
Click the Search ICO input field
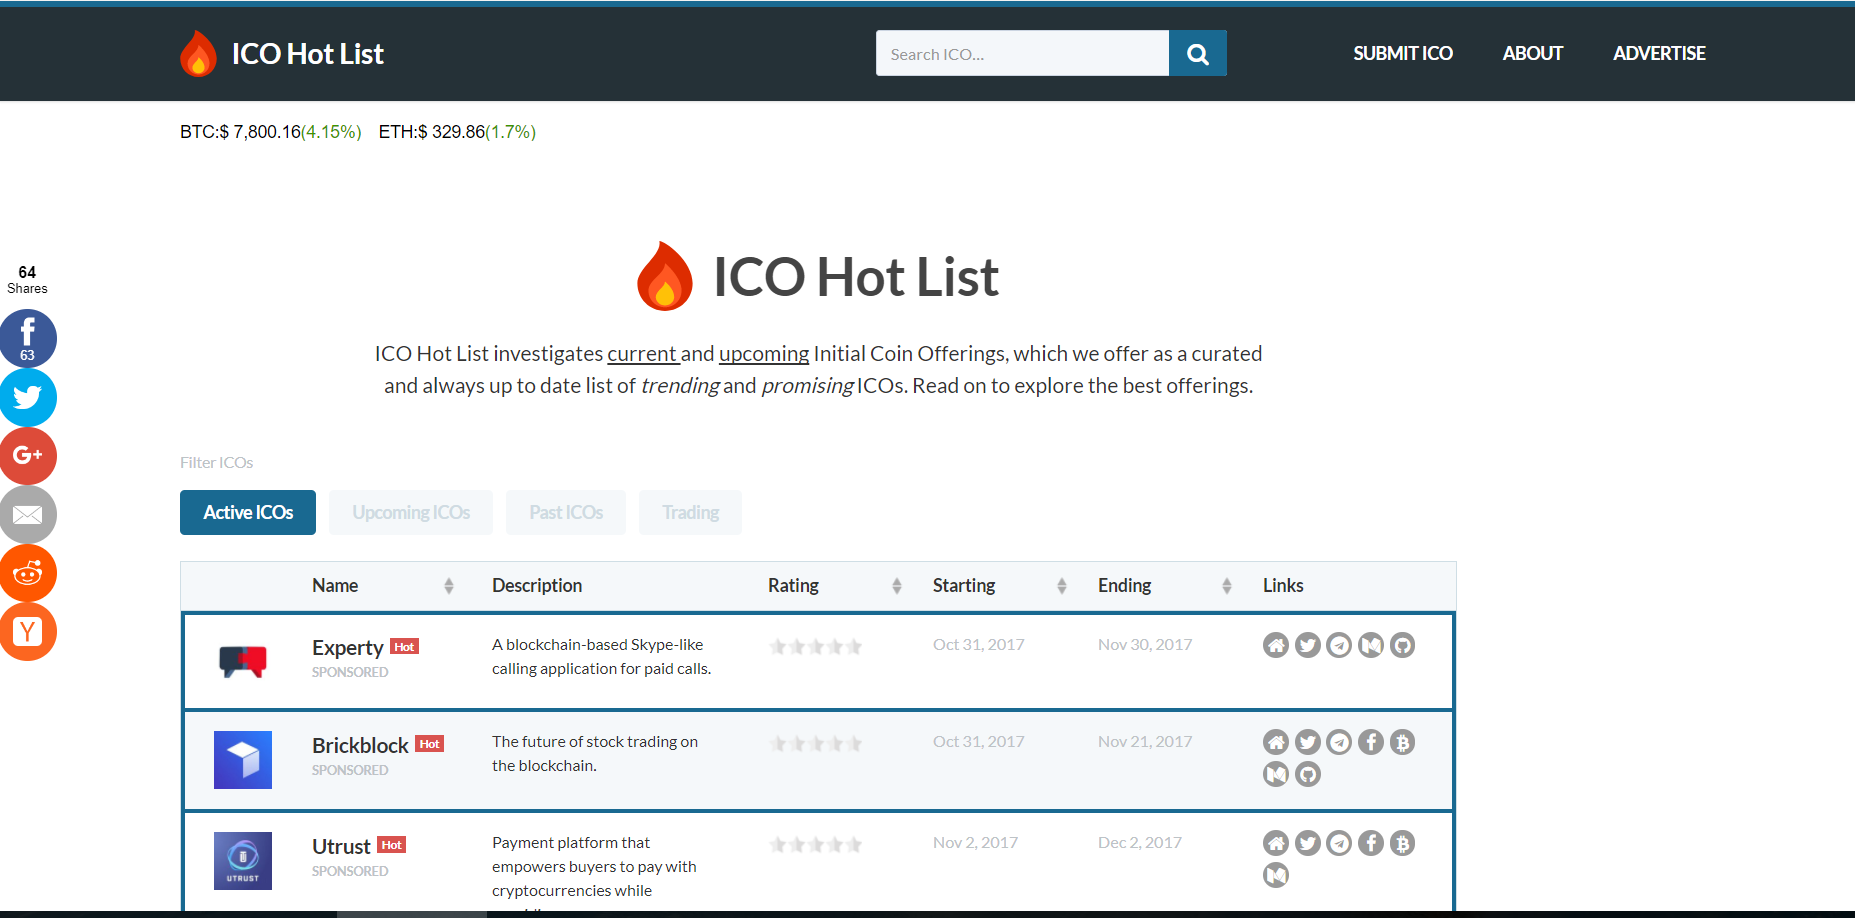coord(1022,53)
